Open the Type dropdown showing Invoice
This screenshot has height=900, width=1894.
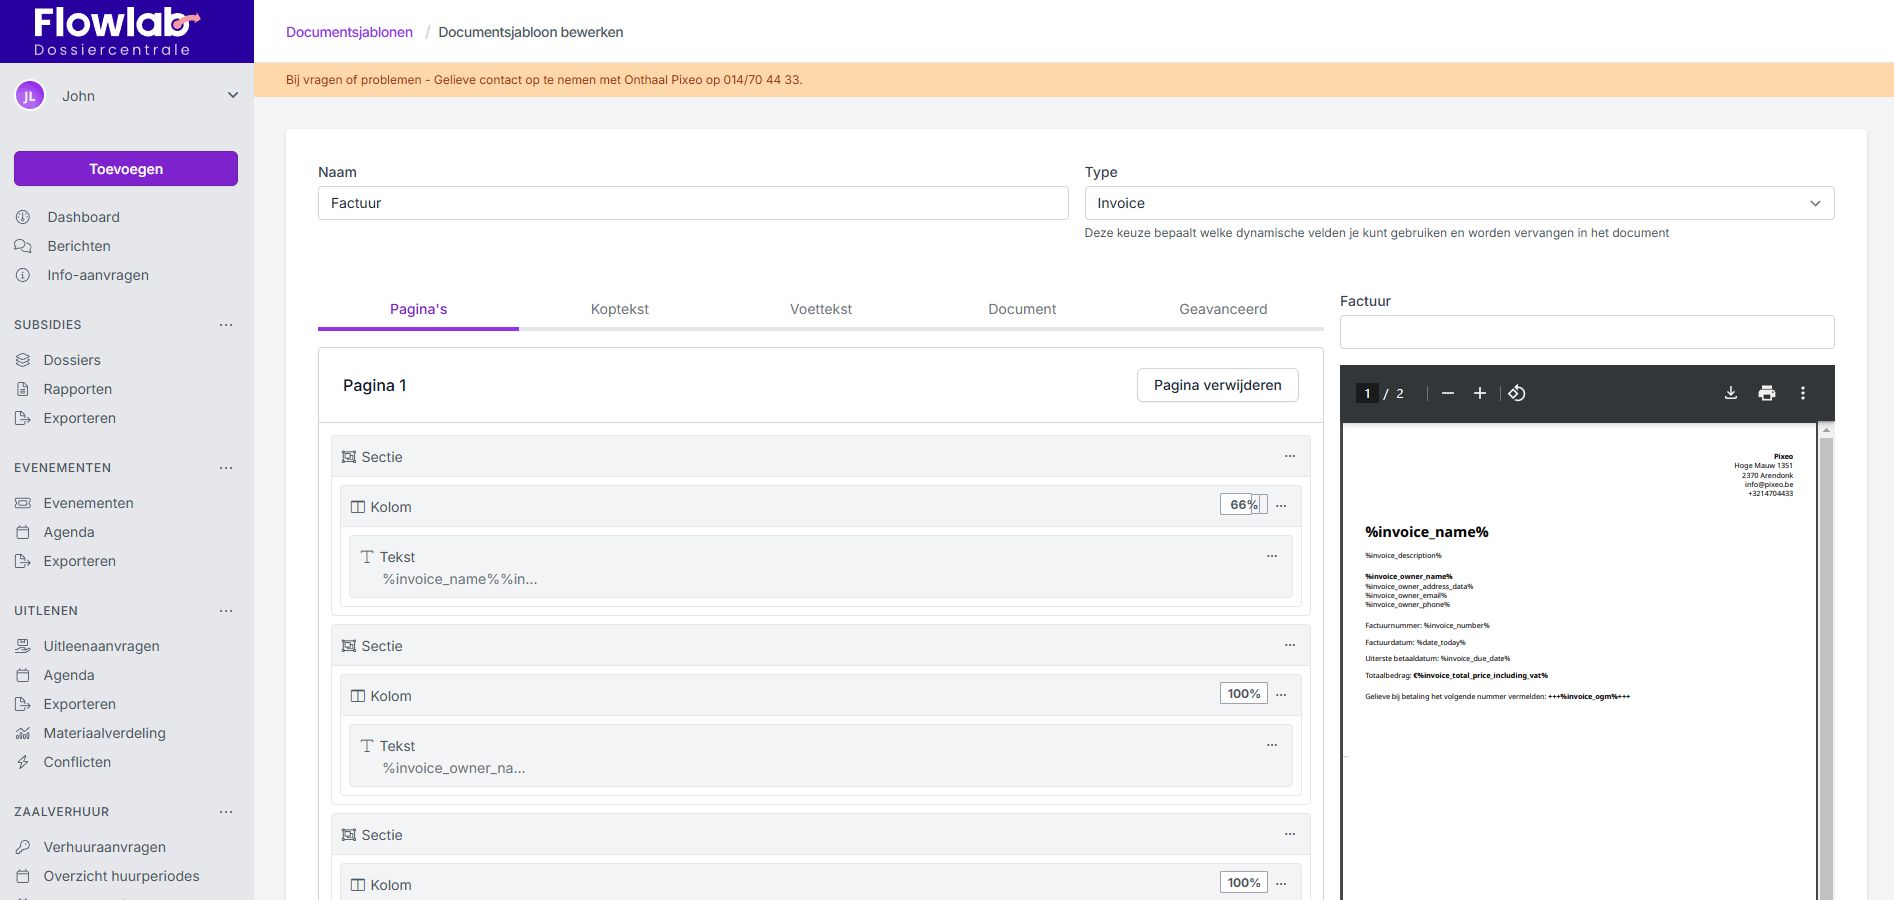[x=1459, y=203]
